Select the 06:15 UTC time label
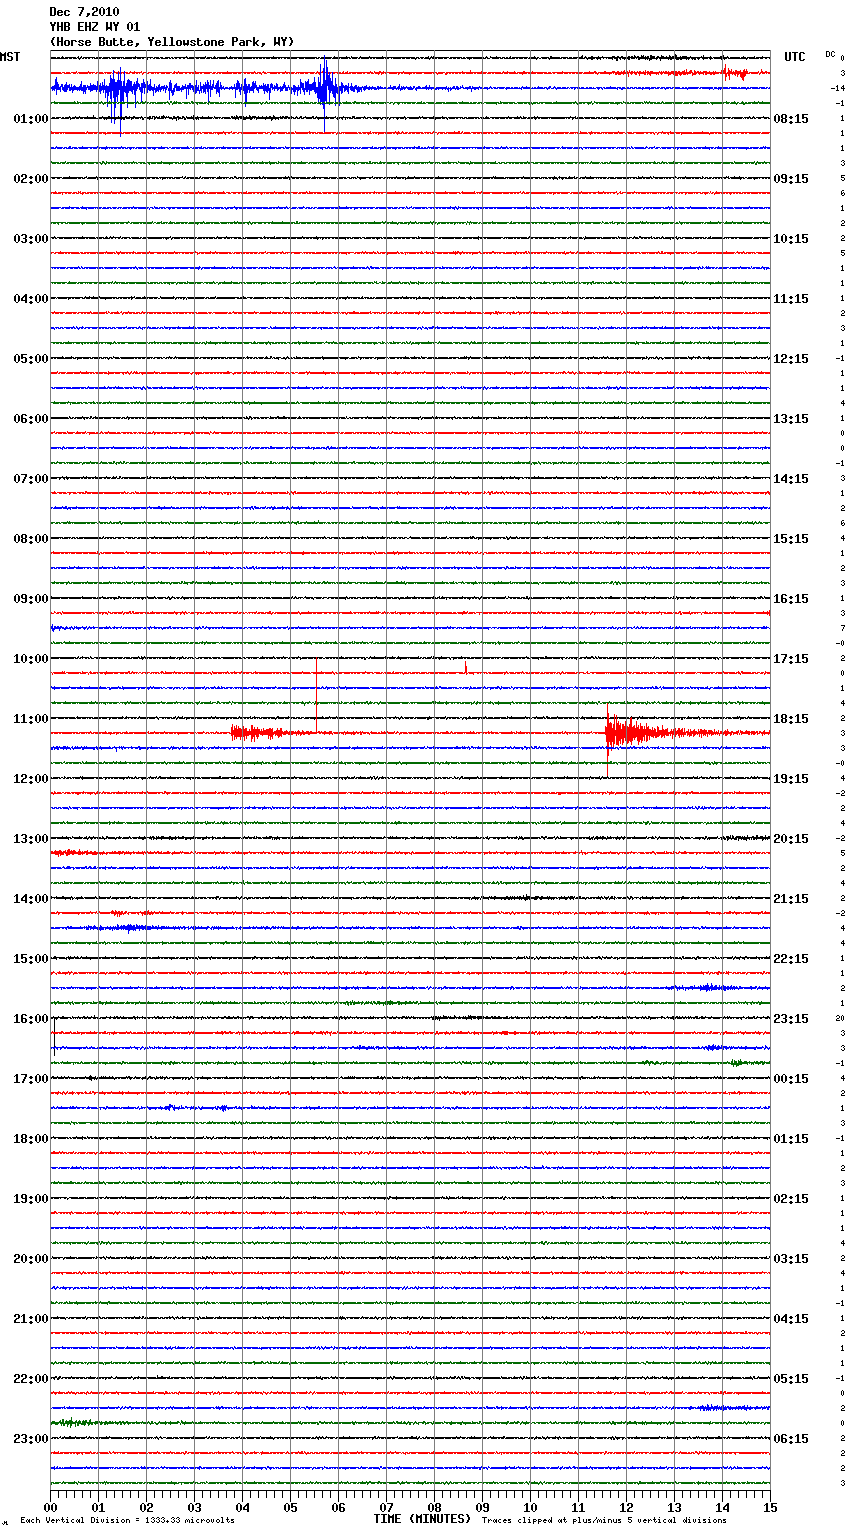The image size is (850, 1534). tap(791, 1439)
